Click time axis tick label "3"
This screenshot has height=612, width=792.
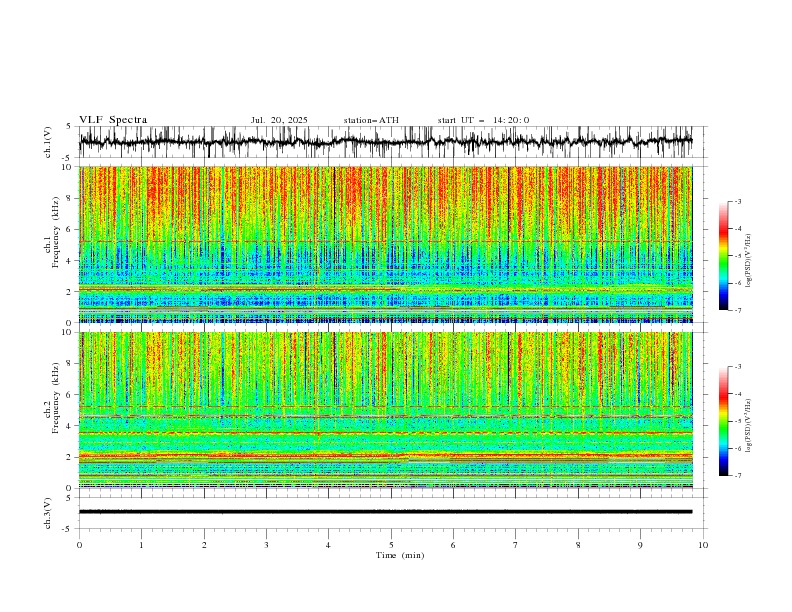click(x=266, y=545)
